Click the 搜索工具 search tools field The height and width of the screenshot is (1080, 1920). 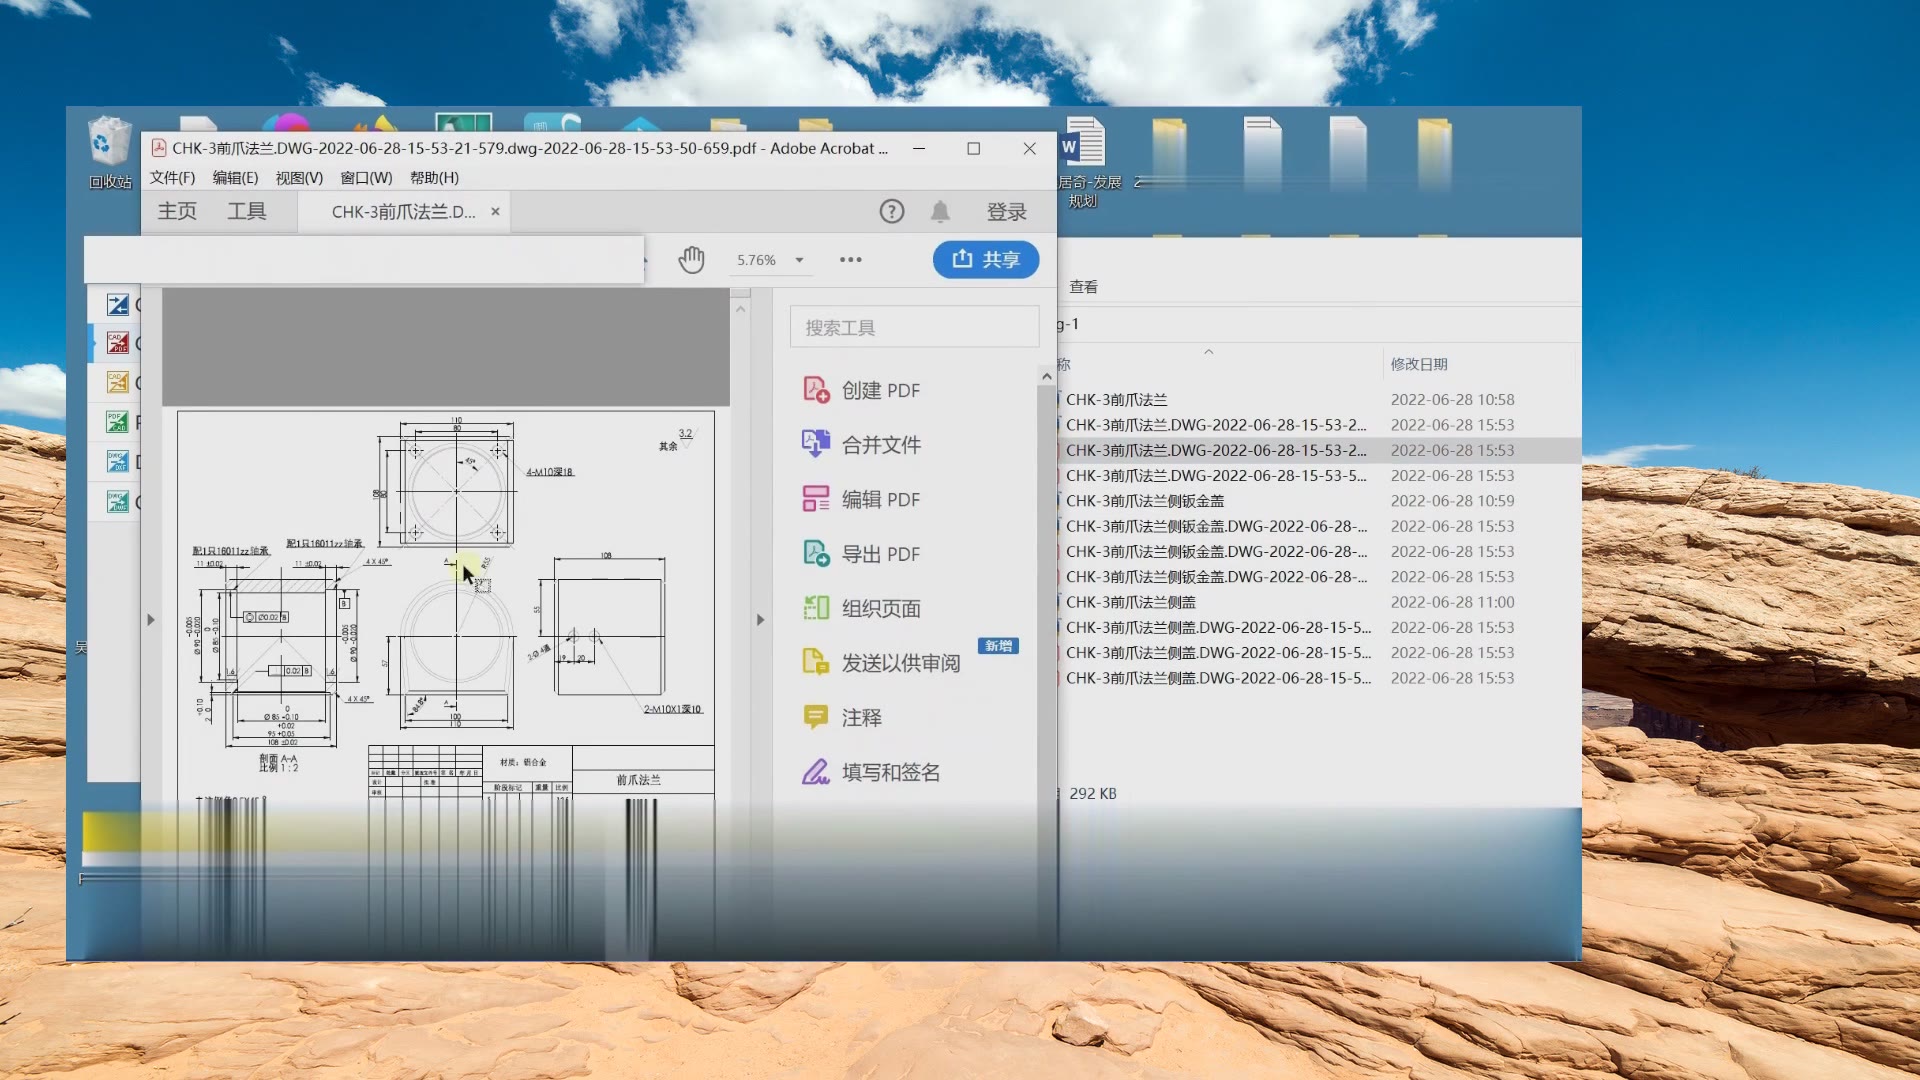(x=914, y=328)
